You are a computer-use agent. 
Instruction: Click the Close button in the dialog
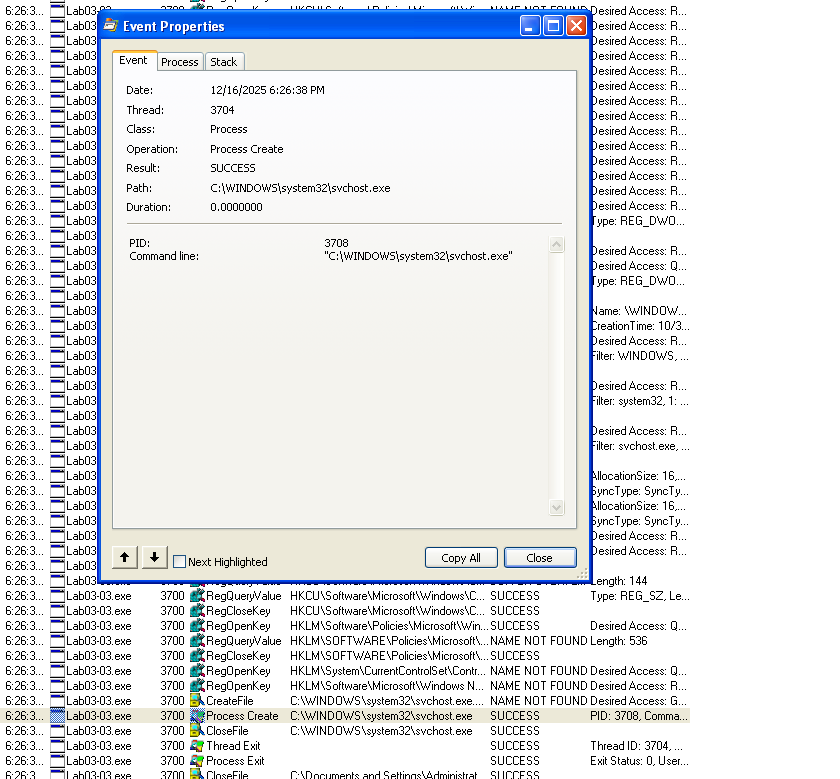tap(540, 558)
